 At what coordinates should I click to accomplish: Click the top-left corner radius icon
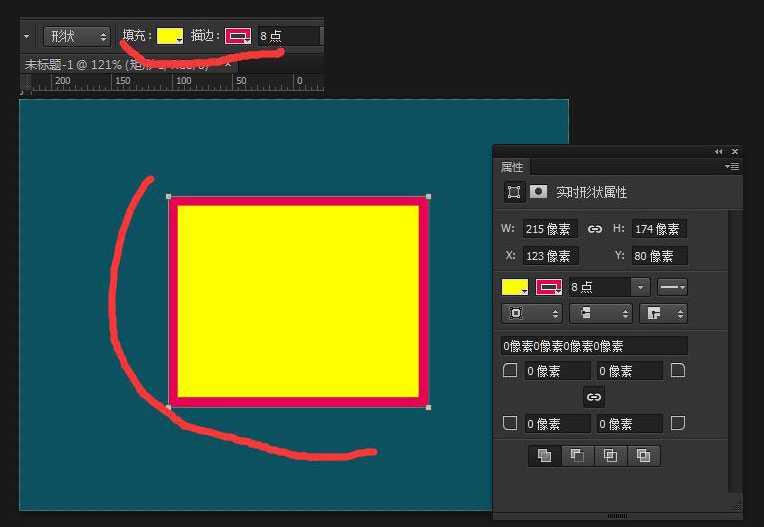click(x=510, y=371)
